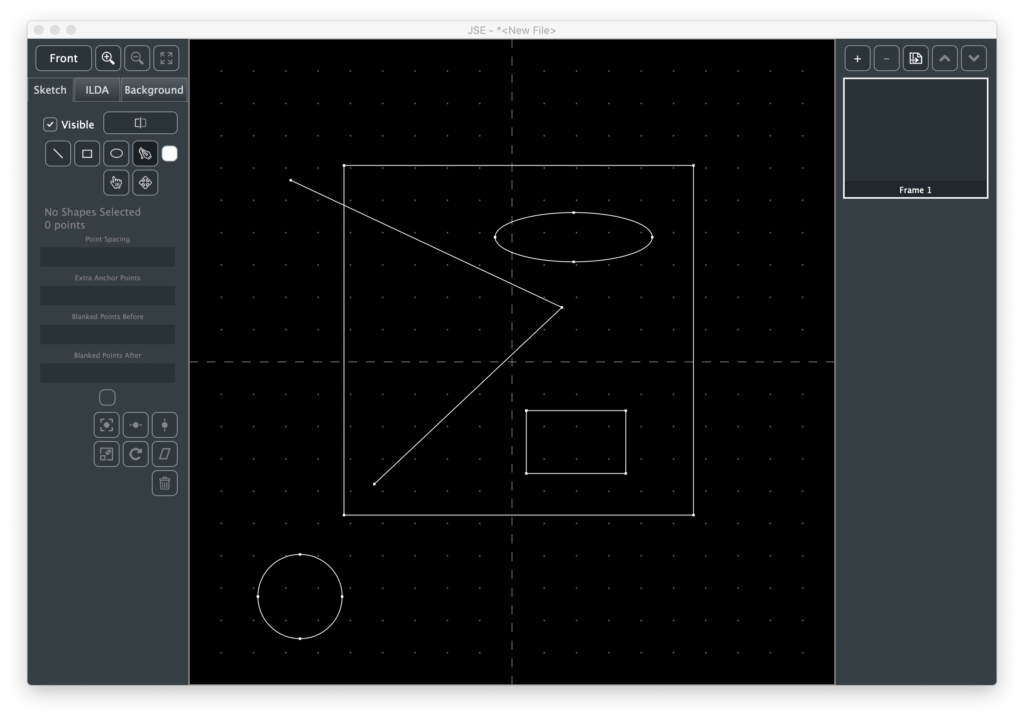Activate the hand pointer select tool
This screenshot has width=1024, height=719.
click(x=116, y=183)
